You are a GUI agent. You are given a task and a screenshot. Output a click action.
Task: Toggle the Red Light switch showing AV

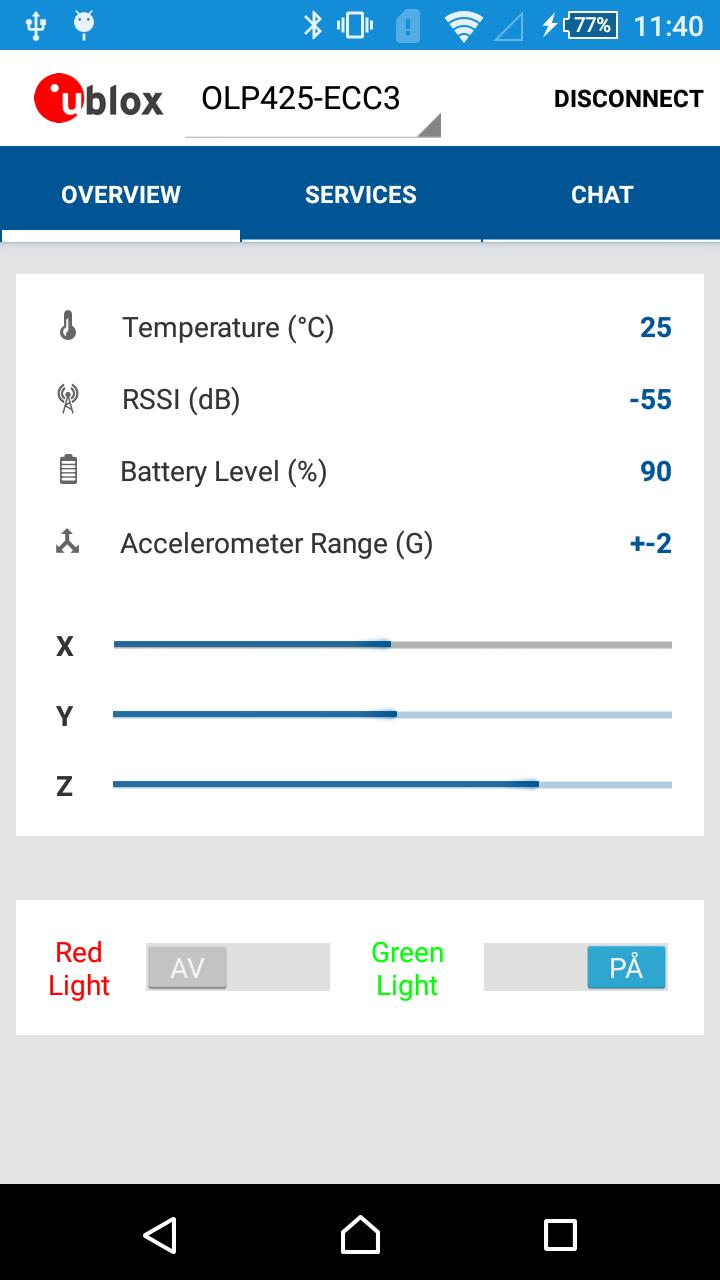pos(238,967)
